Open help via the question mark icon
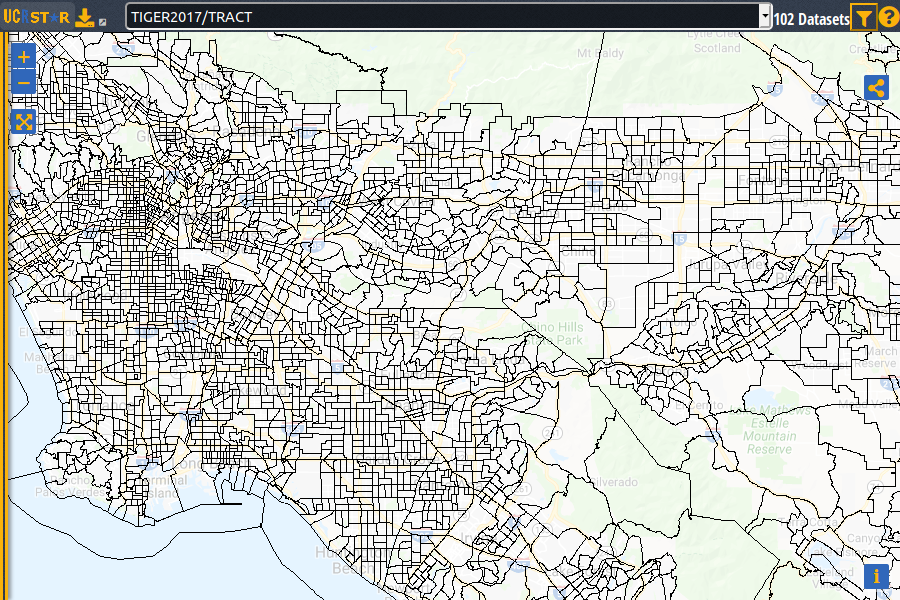This screenshot has width=900, height=600. [x=888, y=17]
